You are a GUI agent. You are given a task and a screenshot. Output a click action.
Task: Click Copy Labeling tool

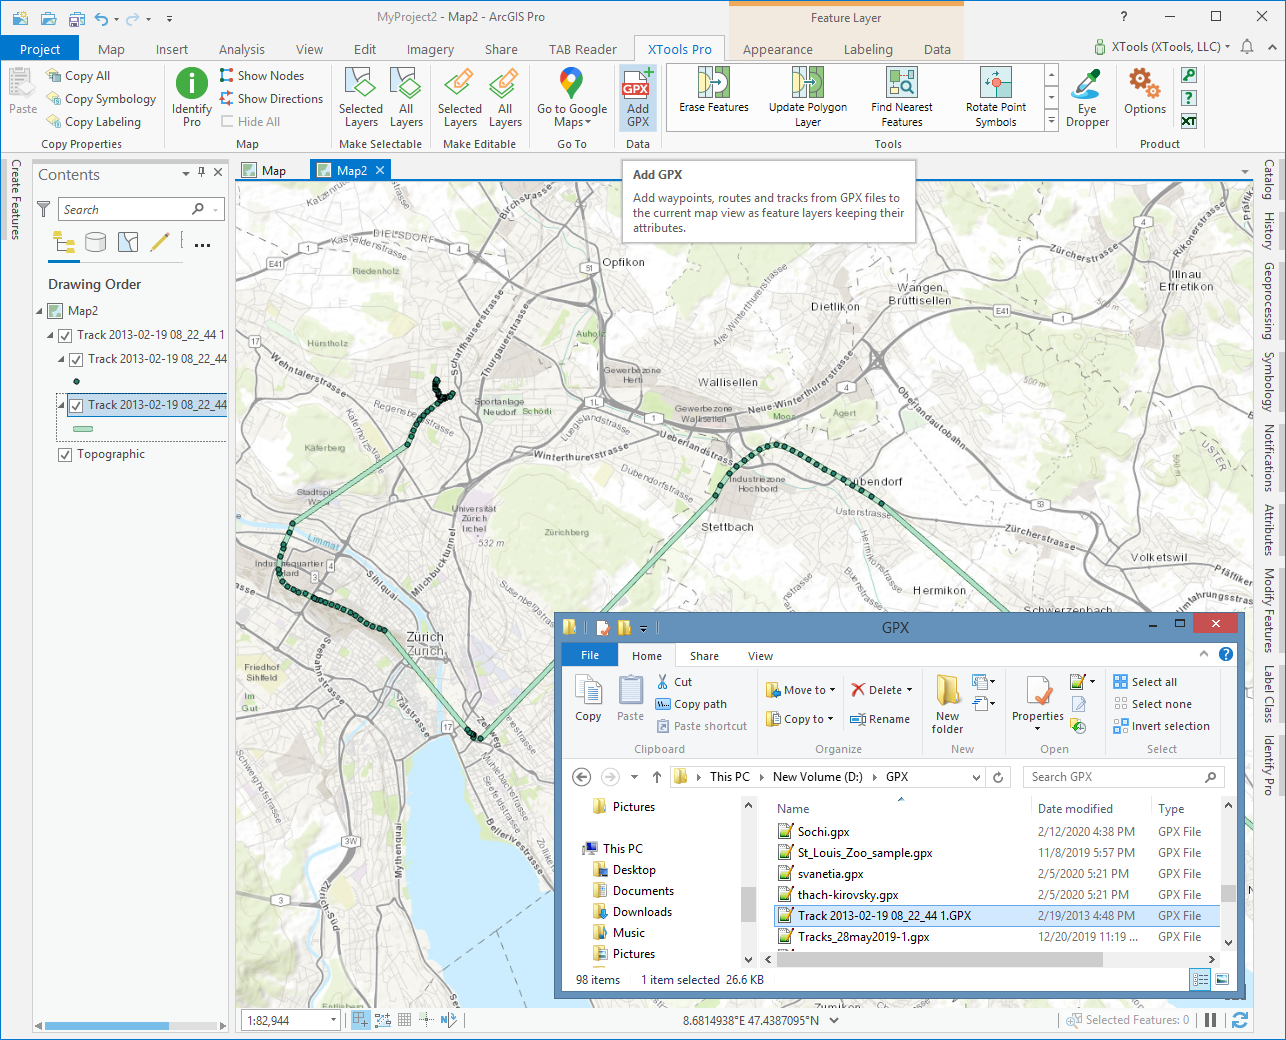[x=94, y=122]
